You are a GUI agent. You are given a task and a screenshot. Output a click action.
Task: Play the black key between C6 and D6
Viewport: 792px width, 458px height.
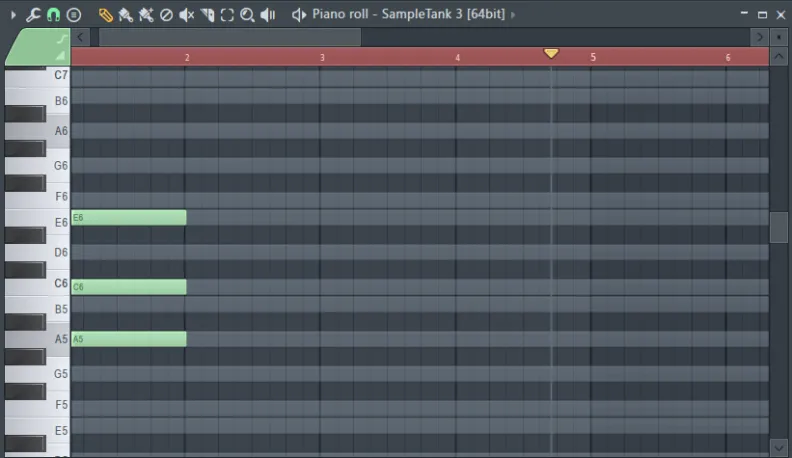pos(25,270)
